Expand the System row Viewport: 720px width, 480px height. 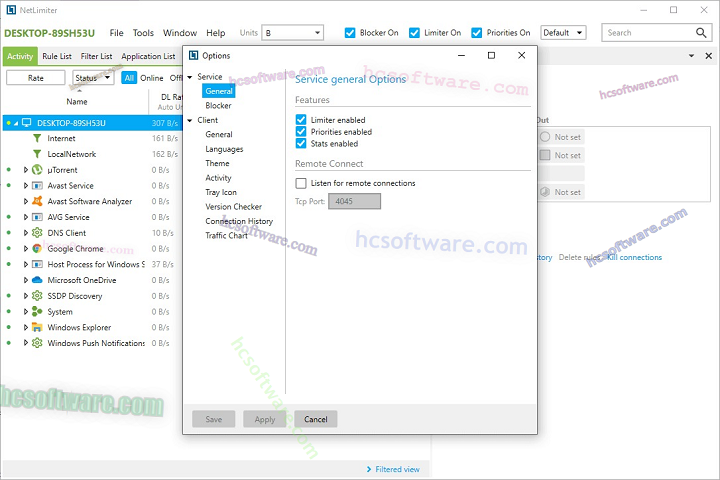tap(26, 311)
